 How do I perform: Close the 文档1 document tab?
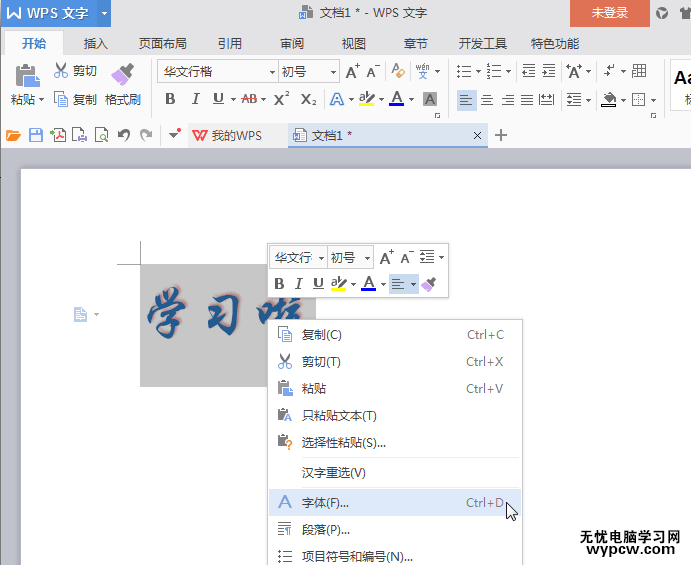[x=477, y=136]
